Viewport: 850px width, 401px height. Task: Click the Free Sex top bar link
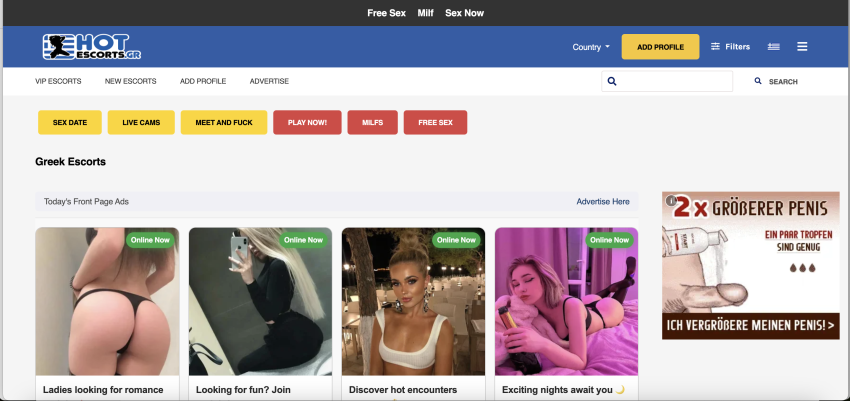387,13
